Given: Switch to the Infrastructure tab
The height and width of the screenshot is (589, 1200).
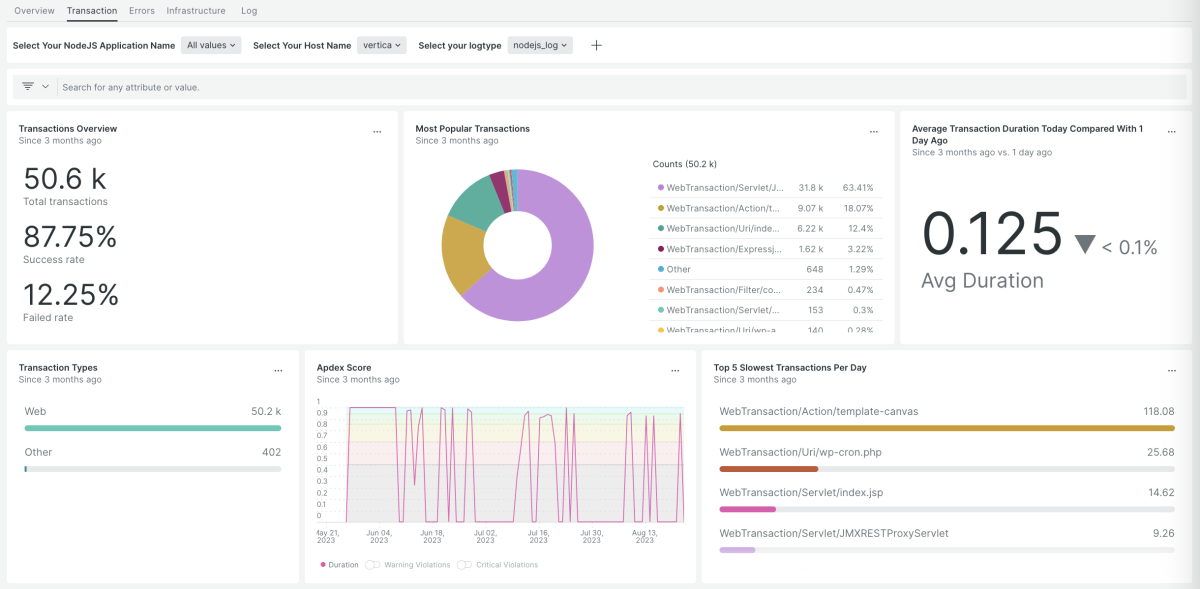Looking at the screenshot, I should 195,10.
